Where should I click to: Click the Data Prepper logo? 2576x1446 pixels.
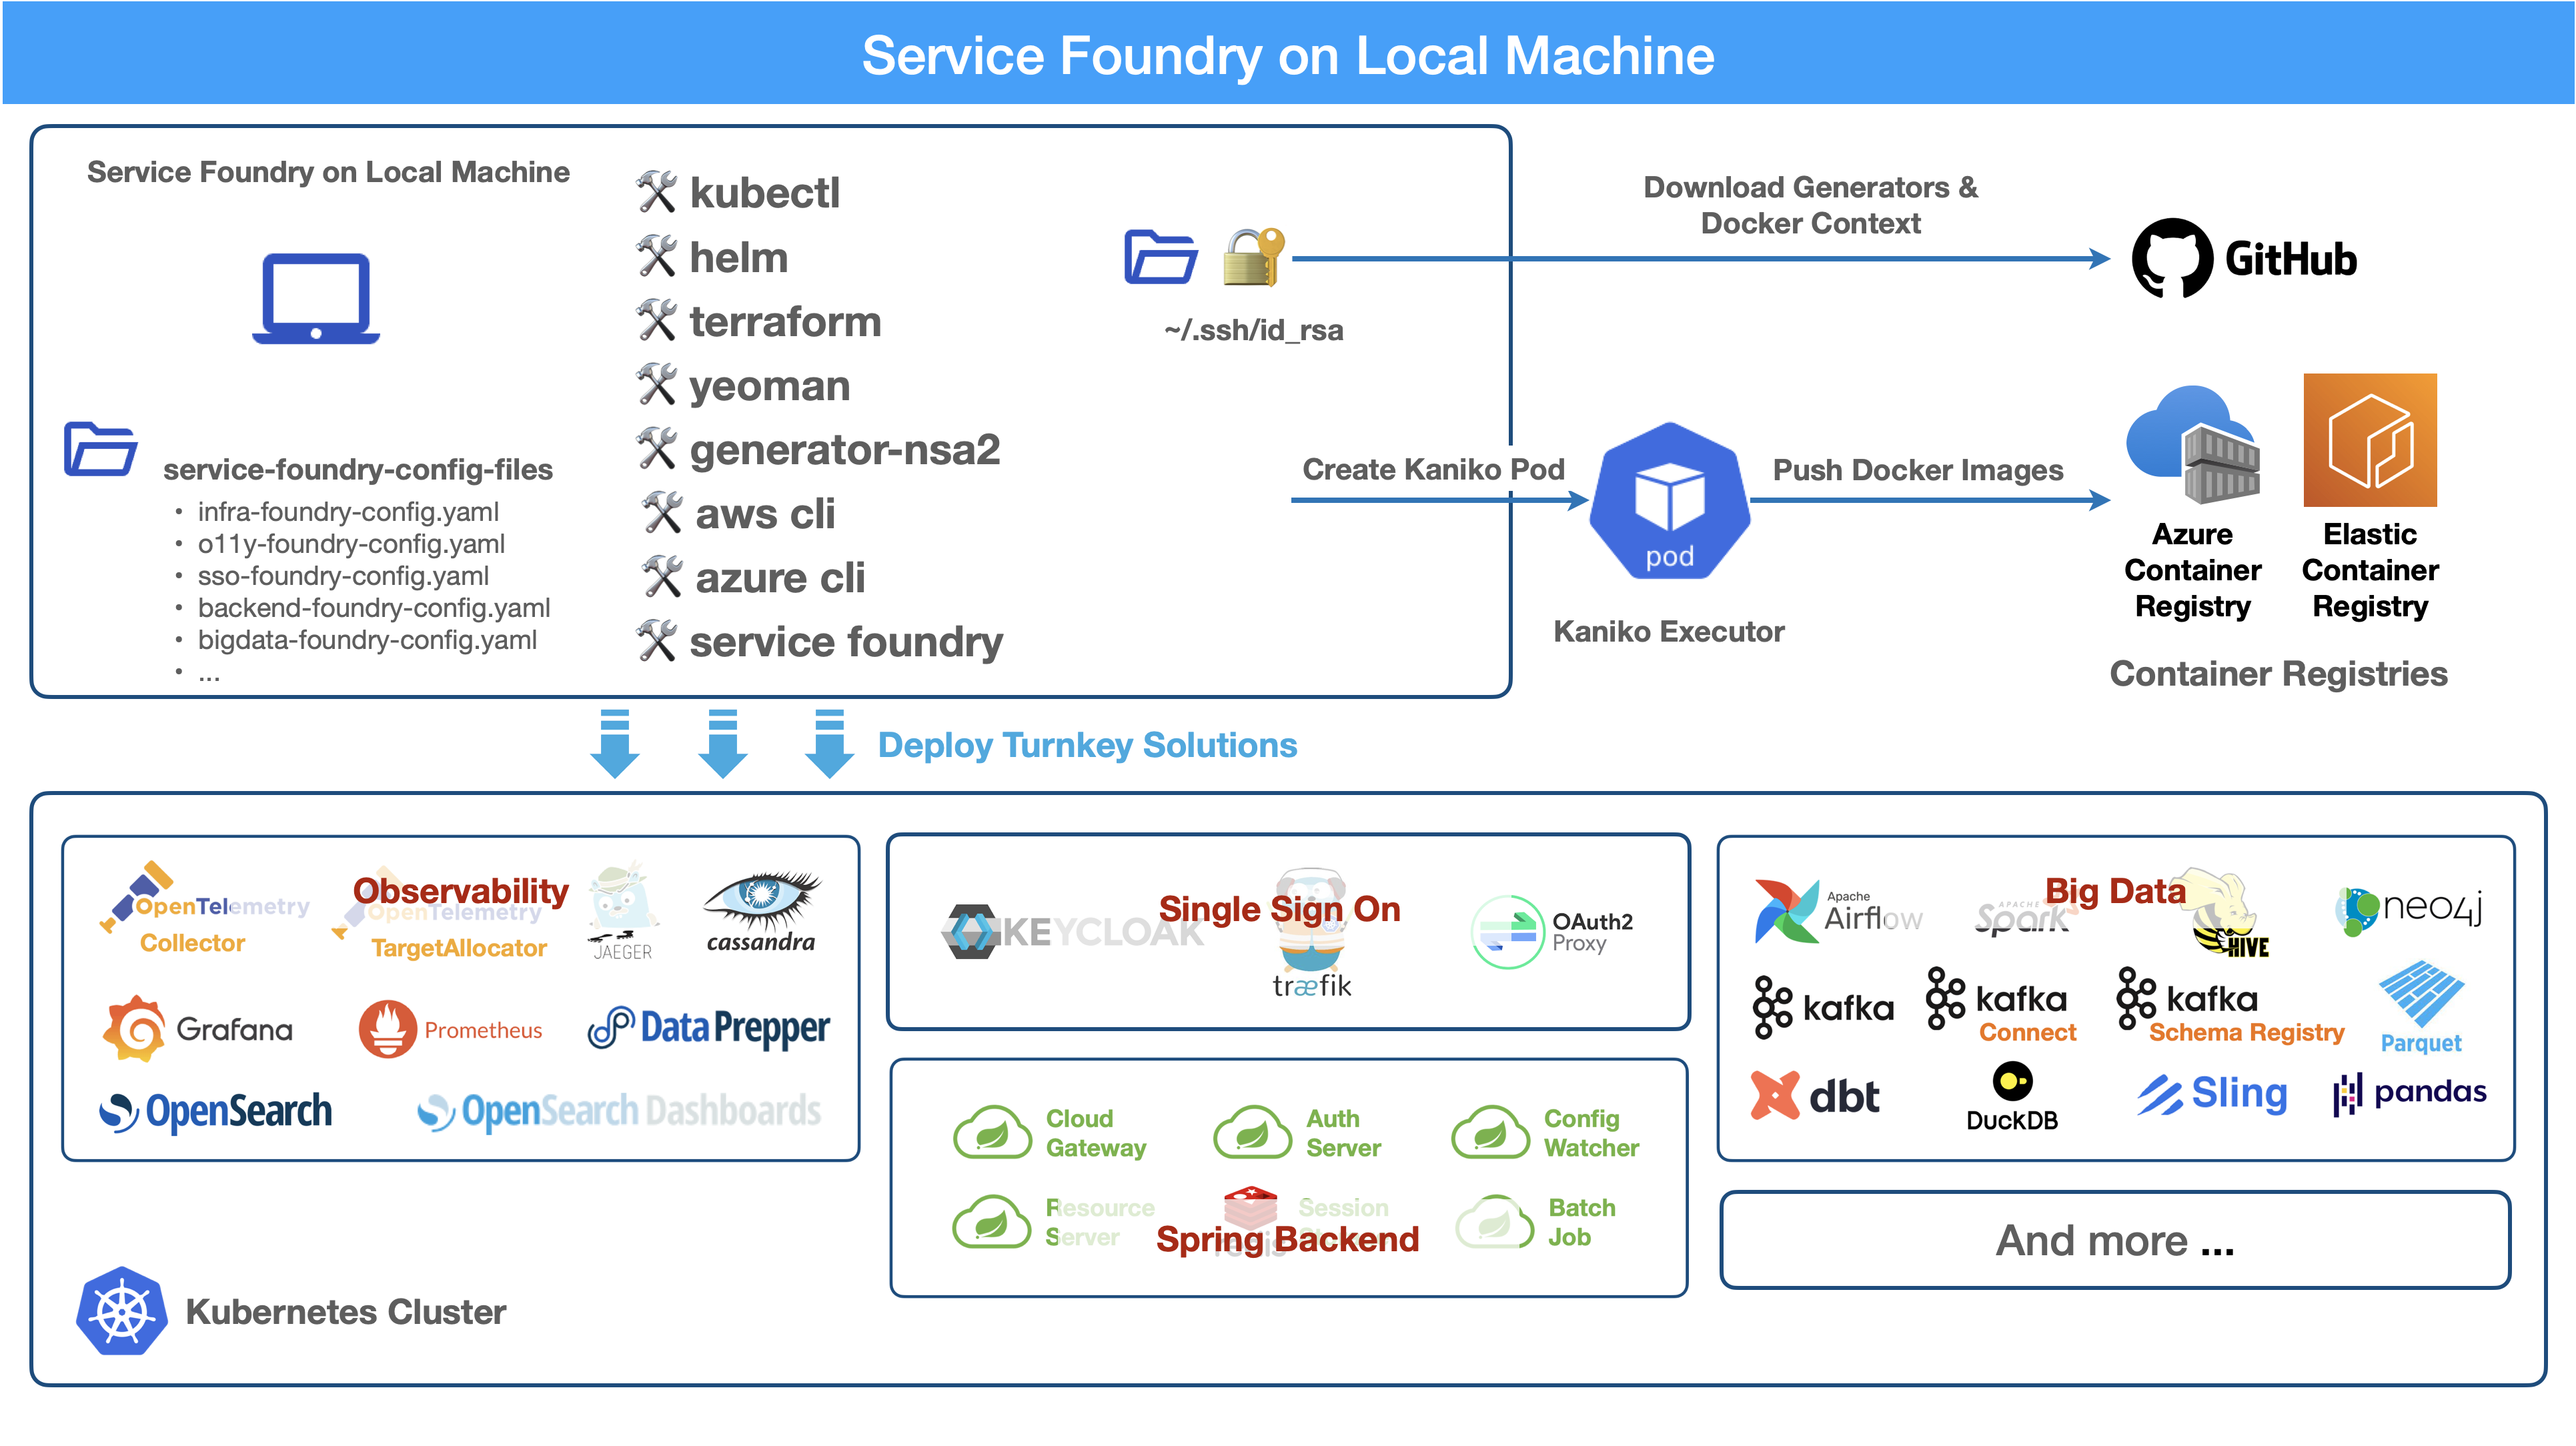pos(709,1028)
